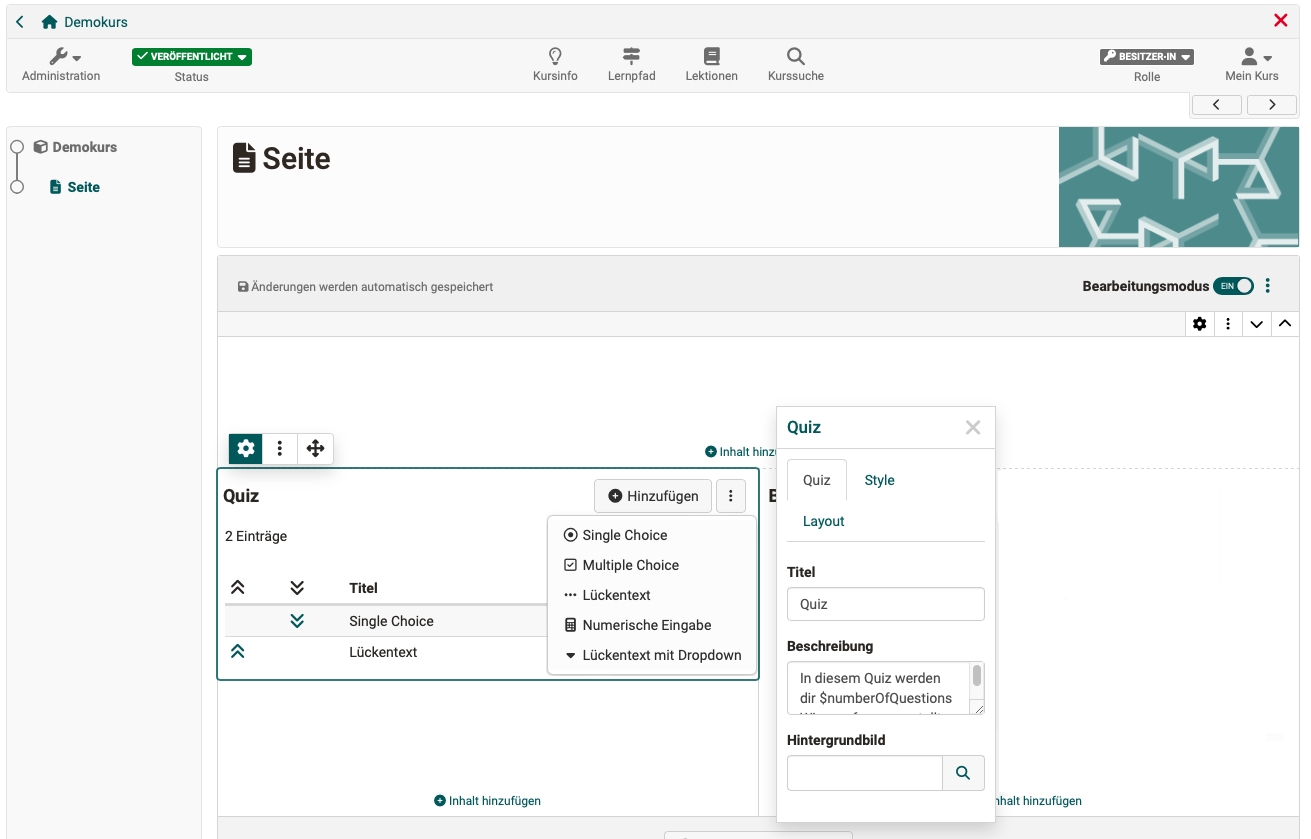Image resolution: width=1311 pixels, height=839 pixels.
Task: Click the Titel column header
Action: pyautogui.click(x=363, y=588)
